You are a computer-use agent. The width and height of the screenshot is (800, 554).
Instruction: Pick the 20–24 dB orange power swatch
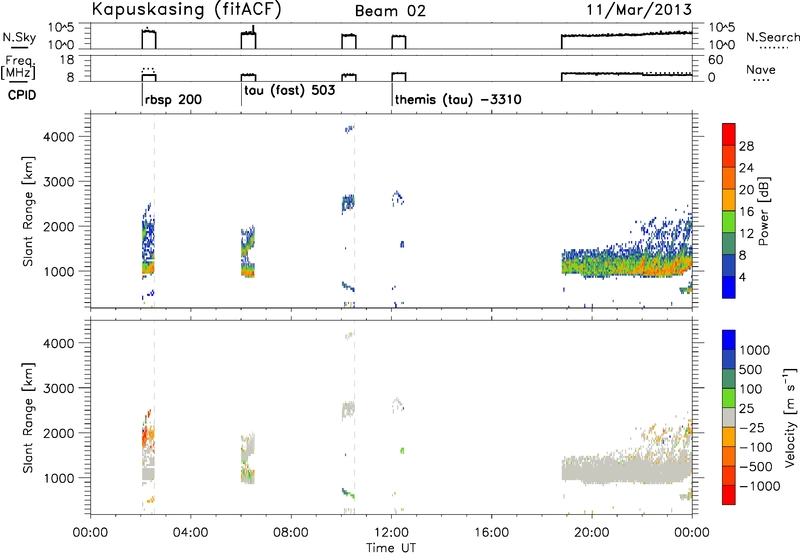(x=729, y=178)
